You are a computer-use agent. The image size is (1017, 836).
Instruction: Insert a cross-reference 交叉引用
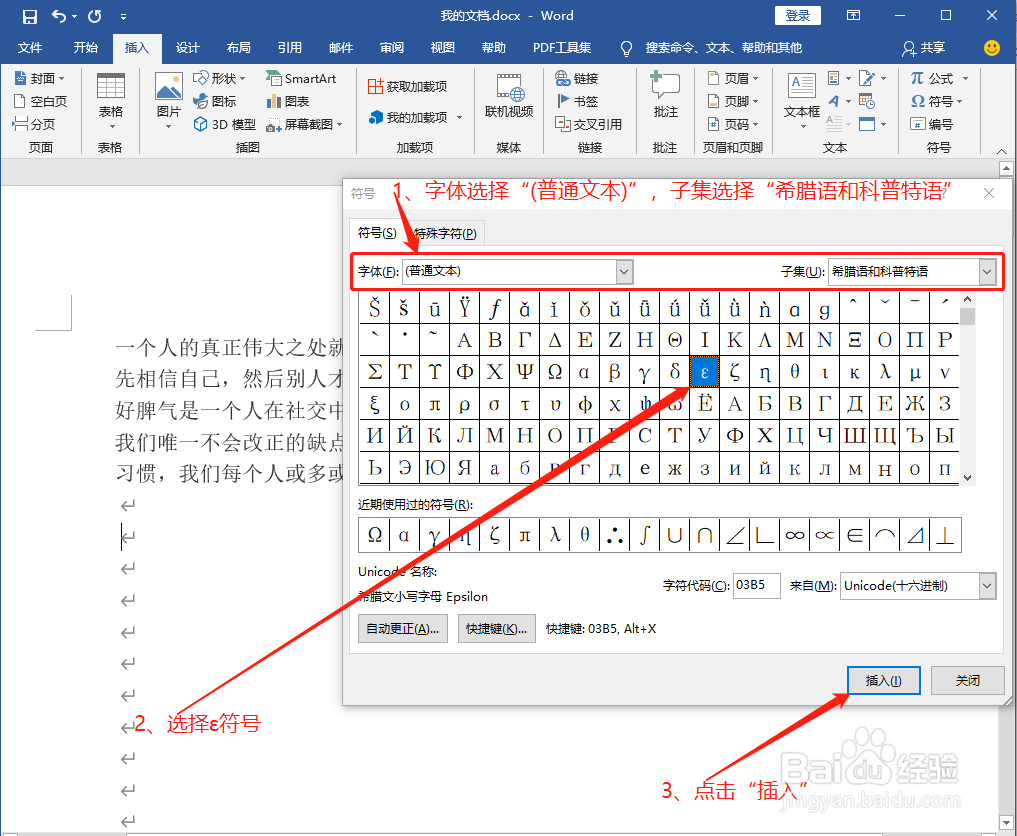click(x=589, y=124)
